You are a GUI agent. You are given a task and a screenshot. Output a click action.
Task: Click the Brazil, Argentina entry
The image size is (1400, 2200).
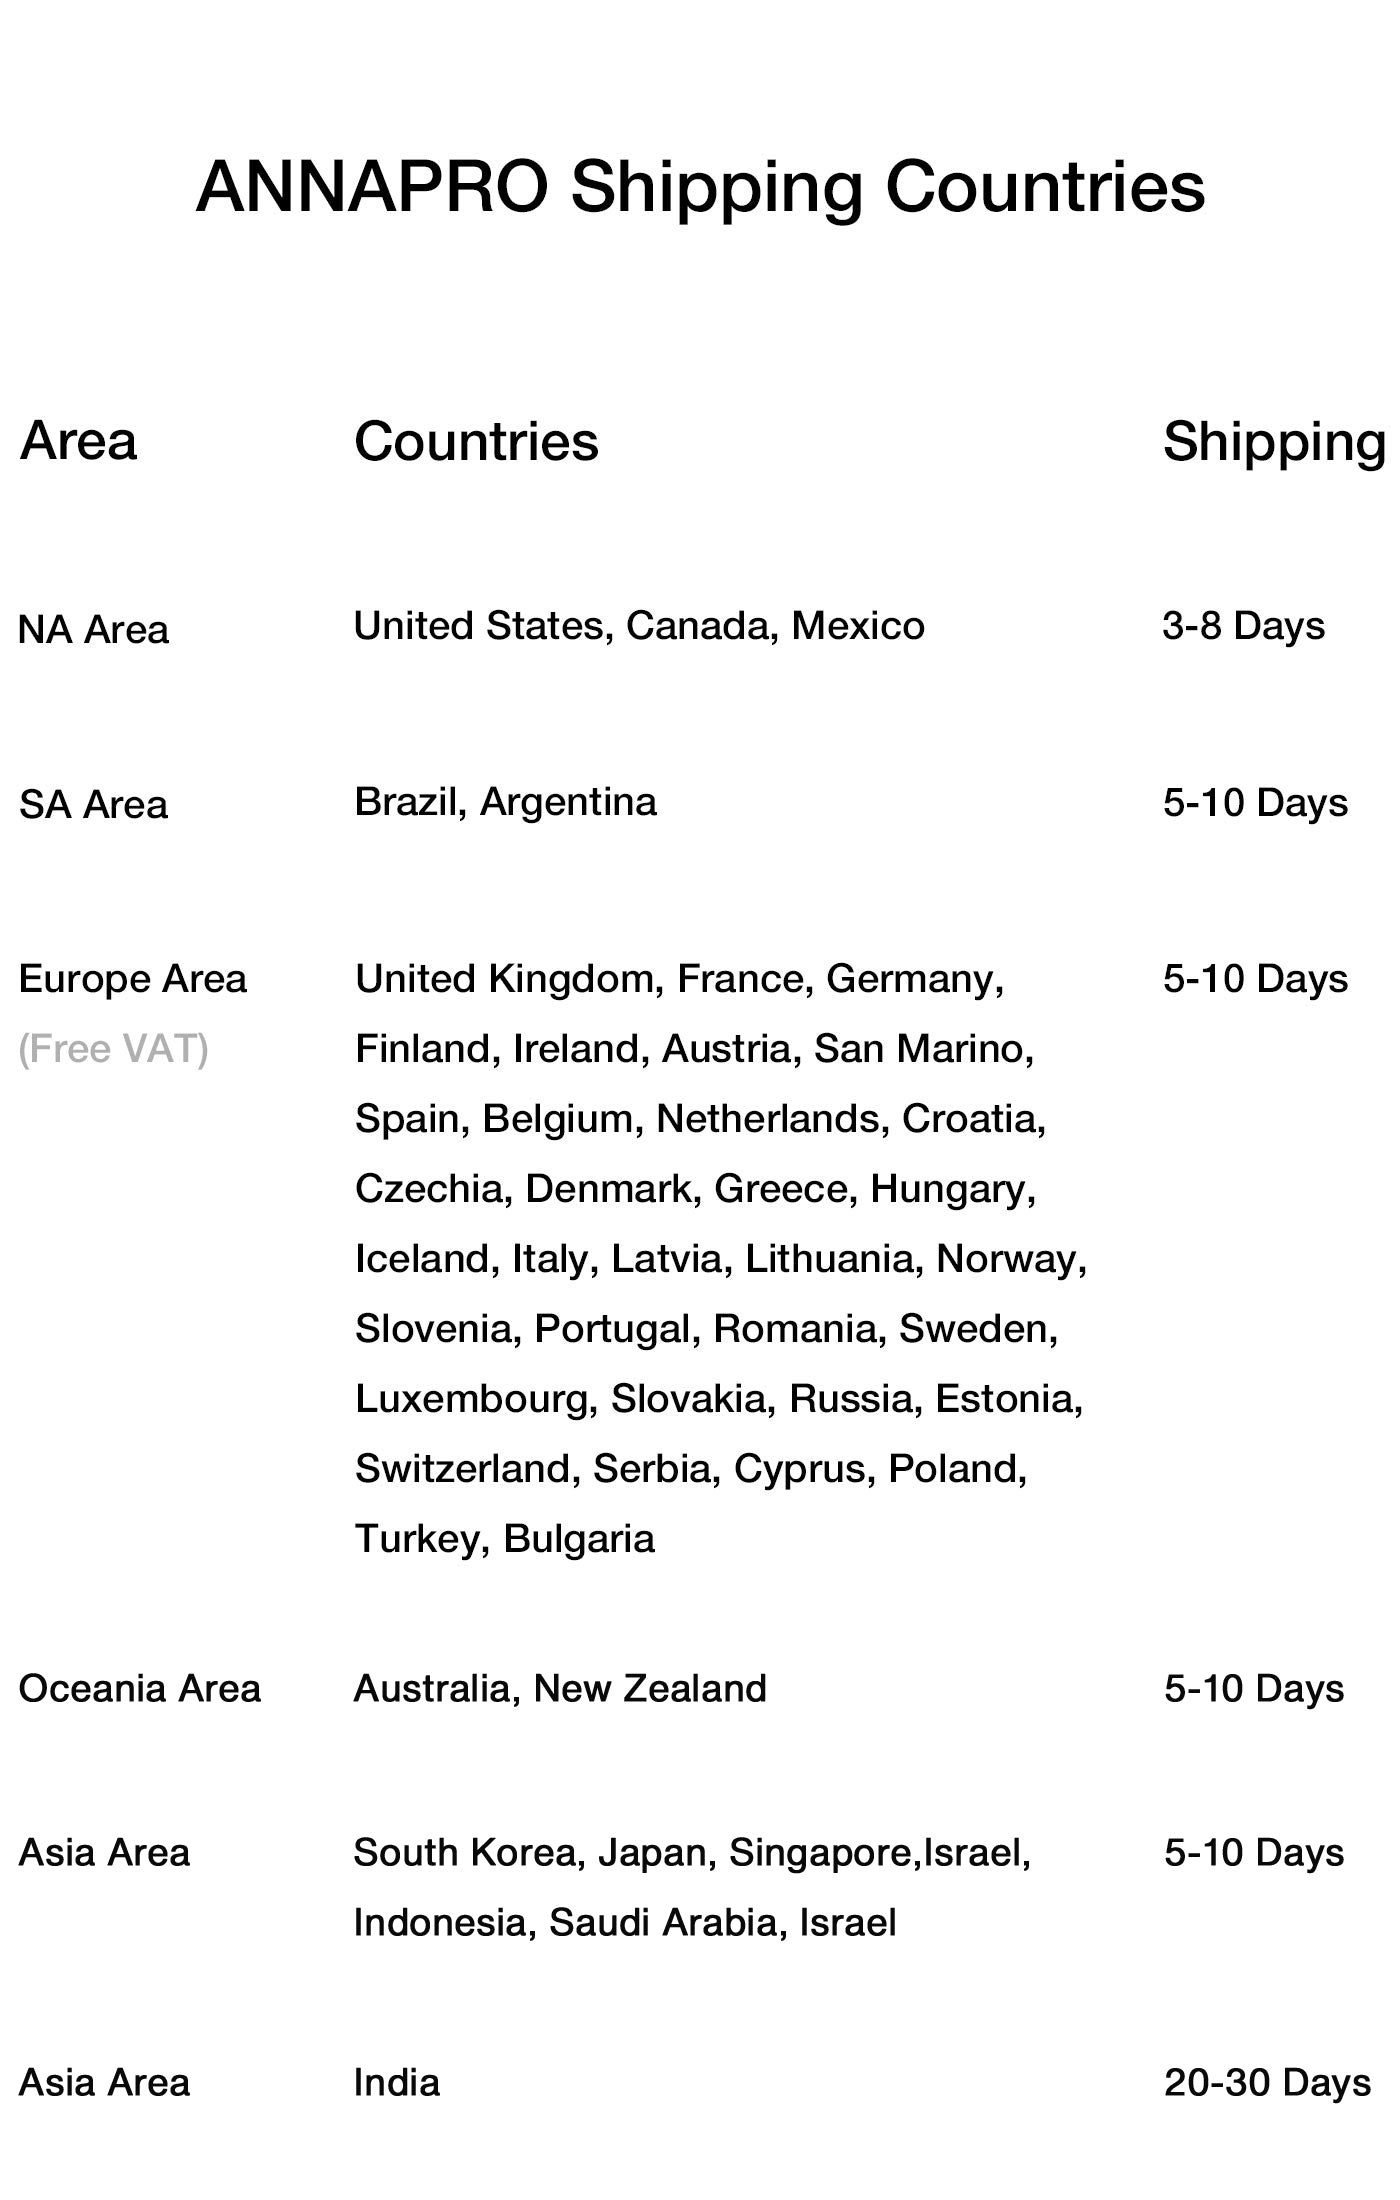click(505, 802)
